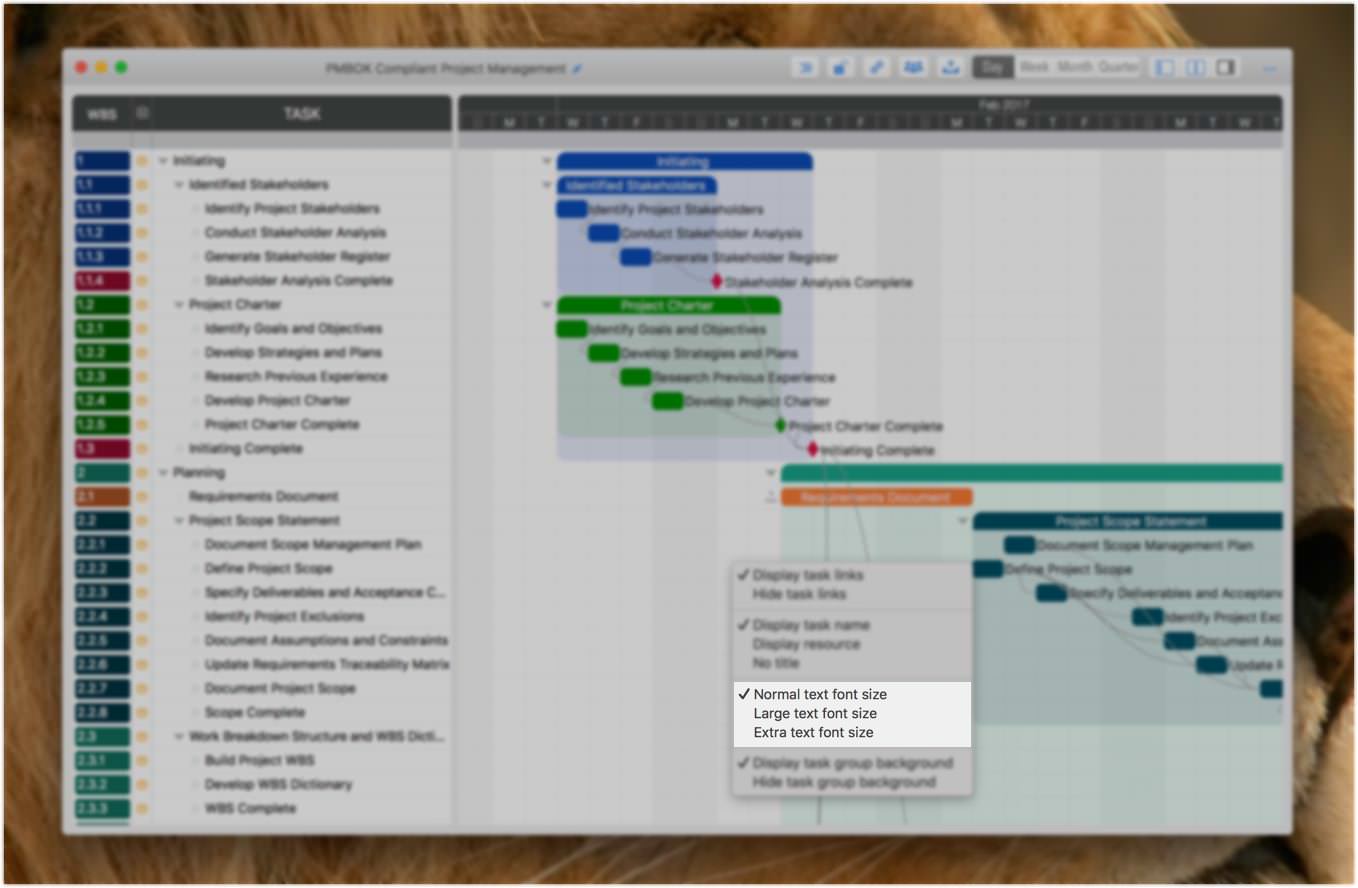Toggle the right inspector panel icon
This screenshot has height=888, width=1358.
pyautogui.click(x=1226, y=68)
